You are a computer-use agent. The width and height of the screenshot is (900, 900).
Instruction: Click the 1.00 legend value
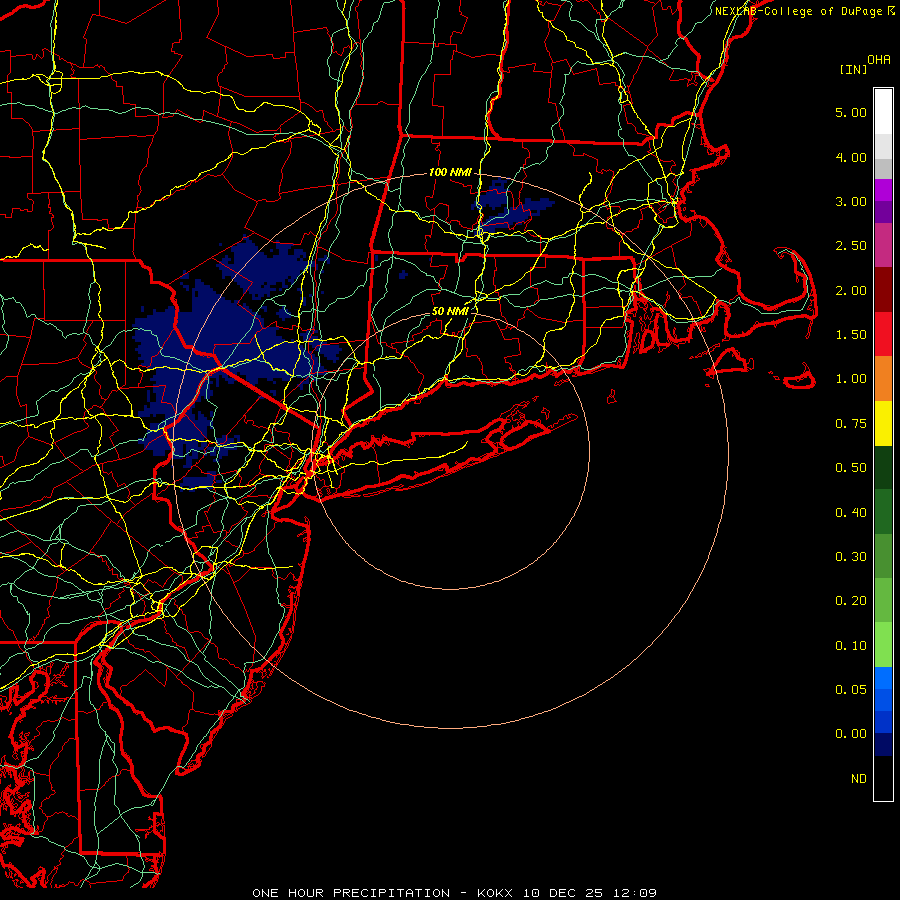click(851, 379)
